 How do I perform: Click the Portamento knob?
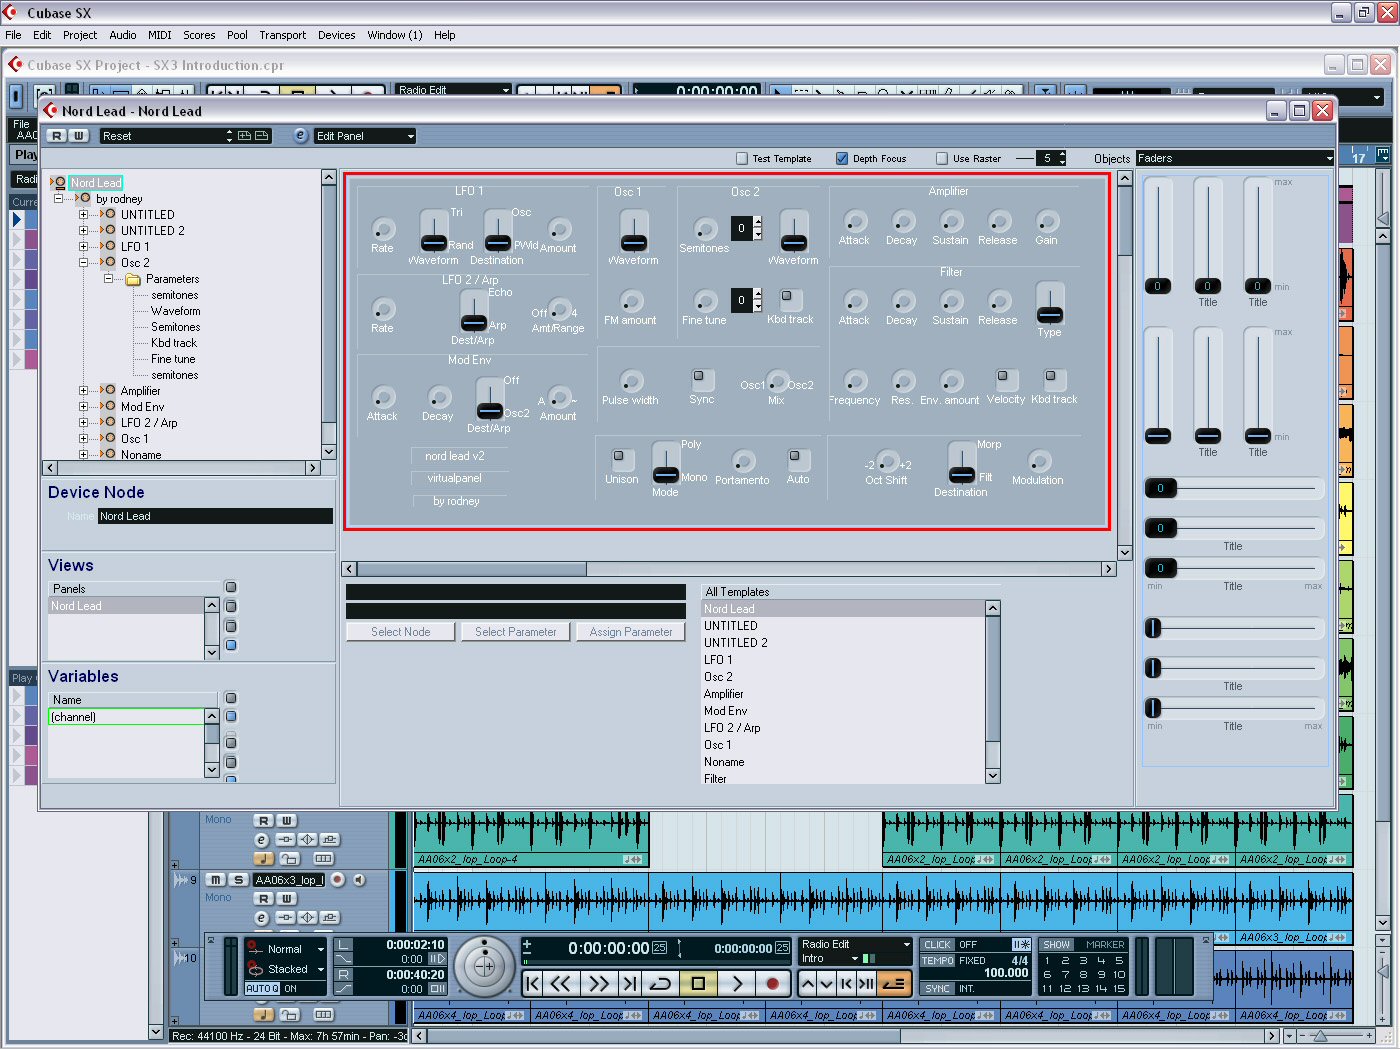point(743,461)
